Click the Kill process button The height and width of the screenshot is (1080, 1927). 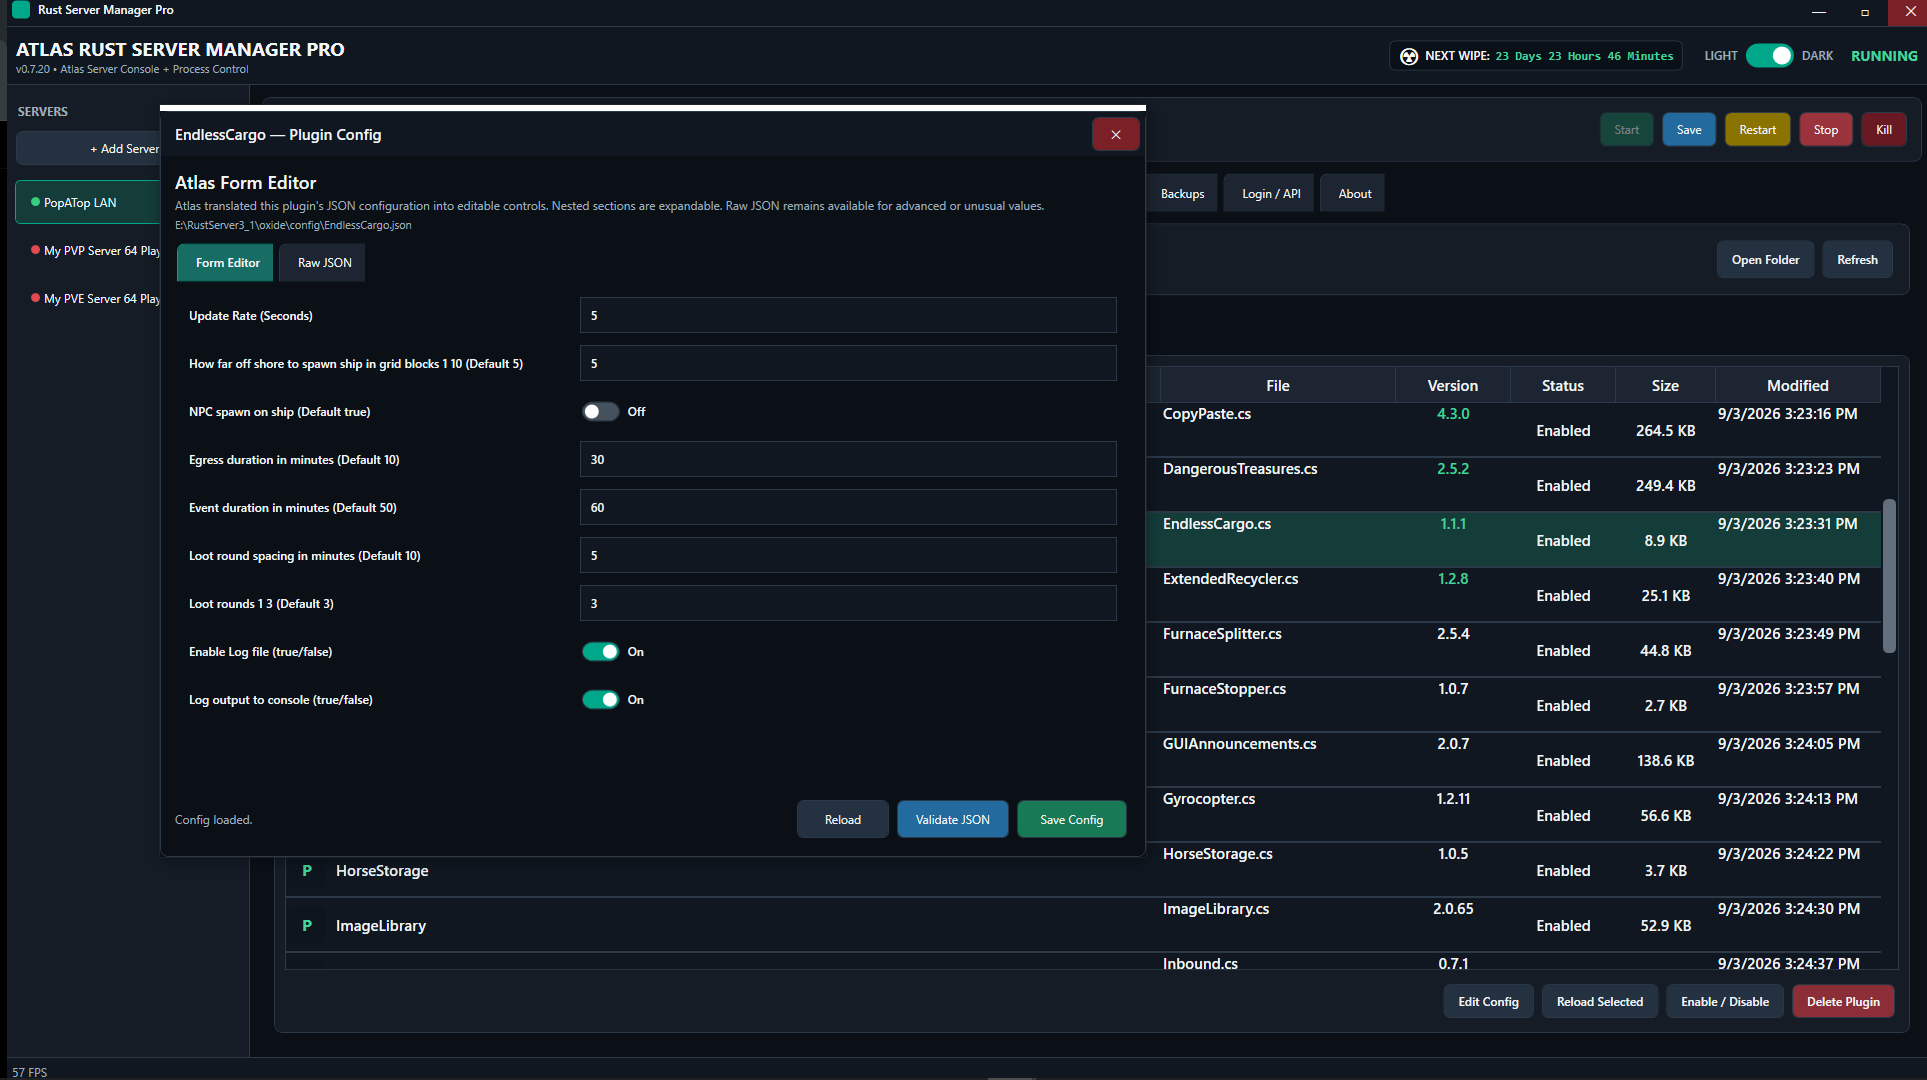pos(1883,130)
